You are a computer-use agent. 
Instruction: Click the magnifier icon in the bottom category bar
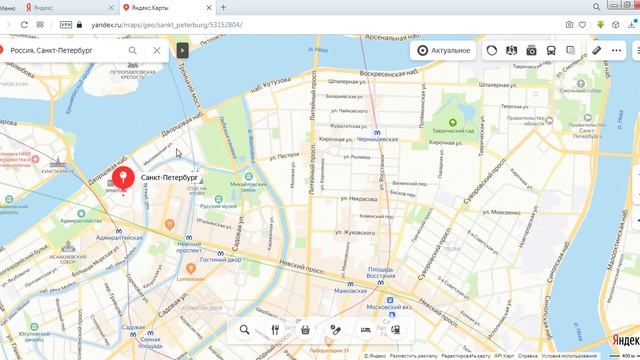244,330
